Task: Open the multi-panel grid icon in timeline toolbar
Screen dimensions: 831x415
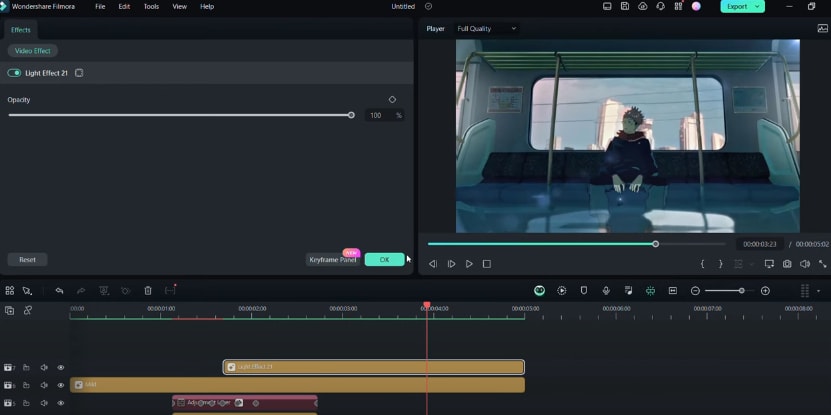Action: point(10,290)
